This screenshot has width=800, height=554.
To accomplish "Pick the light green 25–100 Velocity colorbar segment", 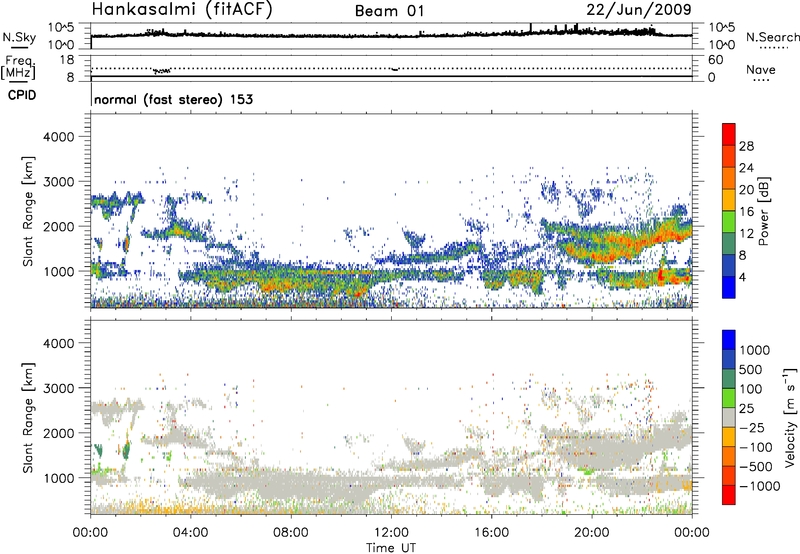I will click(x=729, y=398).
